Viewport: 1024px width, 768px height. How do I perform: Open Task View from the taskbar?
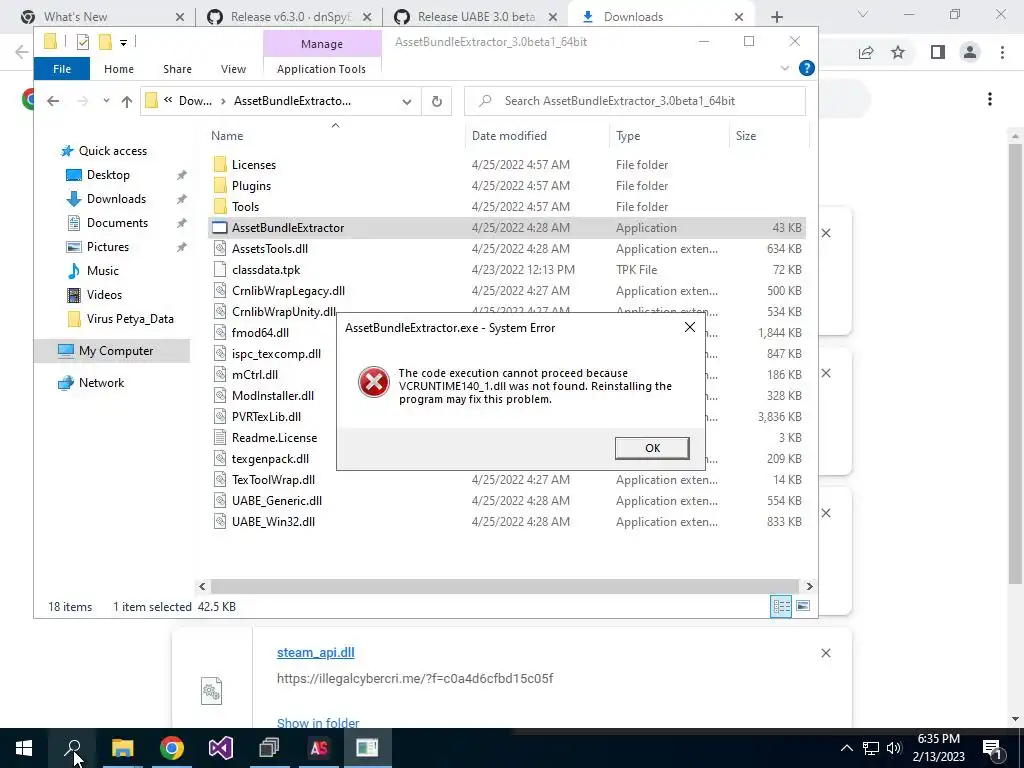tap(269, 748)
